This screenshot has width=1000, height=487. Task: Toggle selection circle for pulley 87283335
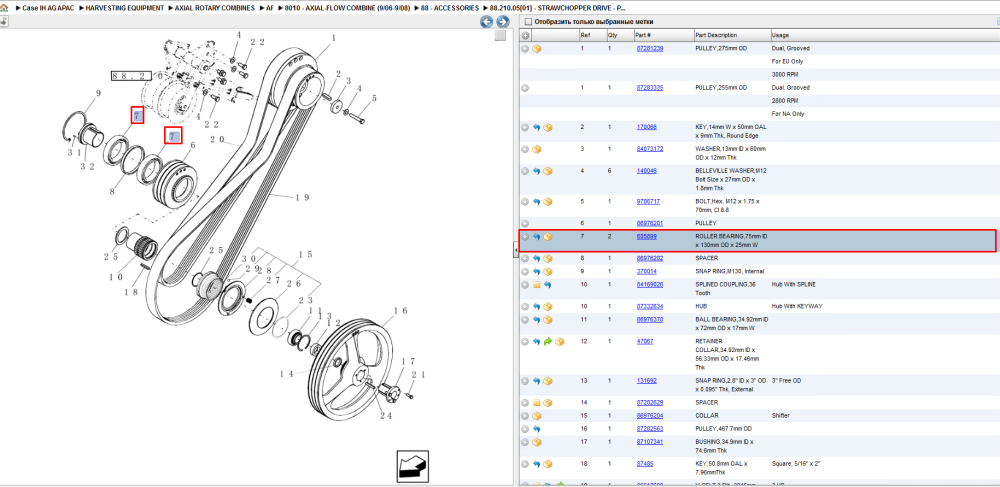pyautogui.click(x=526, y=88)
